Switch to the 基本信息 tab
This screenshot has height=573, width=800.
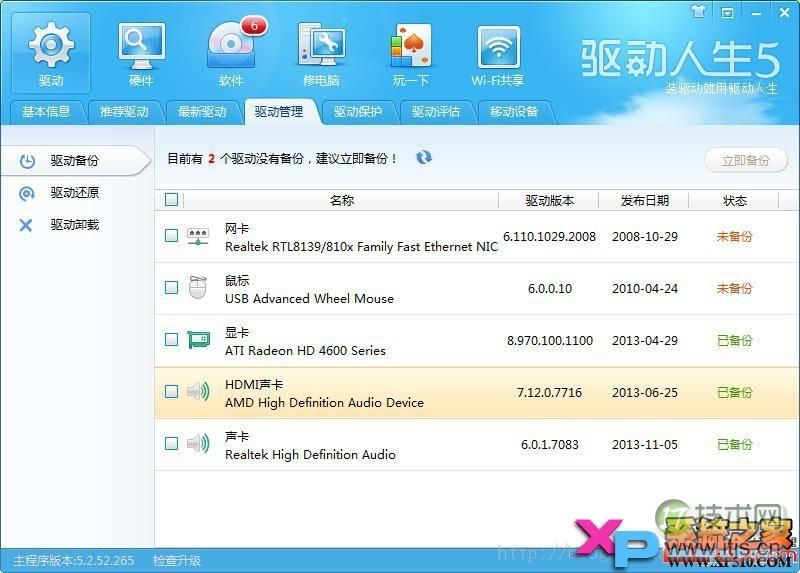click(x=46, y=112)
